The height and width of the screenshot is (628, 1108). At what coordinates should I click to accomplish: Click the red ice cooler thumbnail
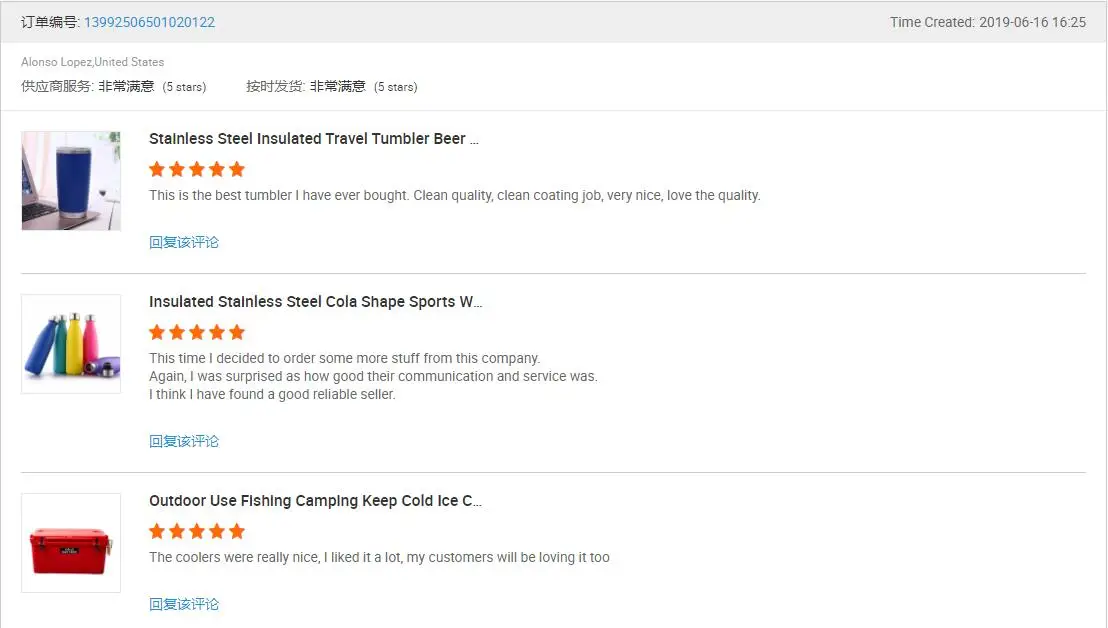[x=71, y=543]
